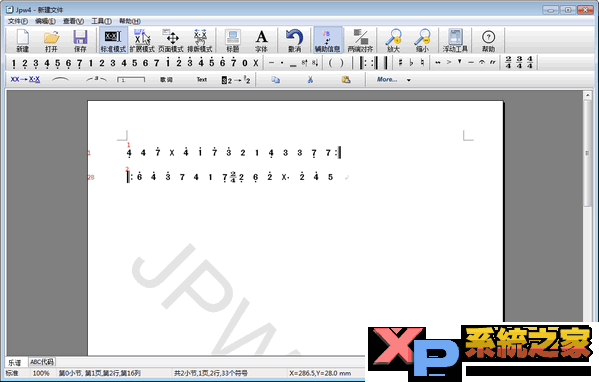Click the Text button in toolbar

tap(202, 79)
